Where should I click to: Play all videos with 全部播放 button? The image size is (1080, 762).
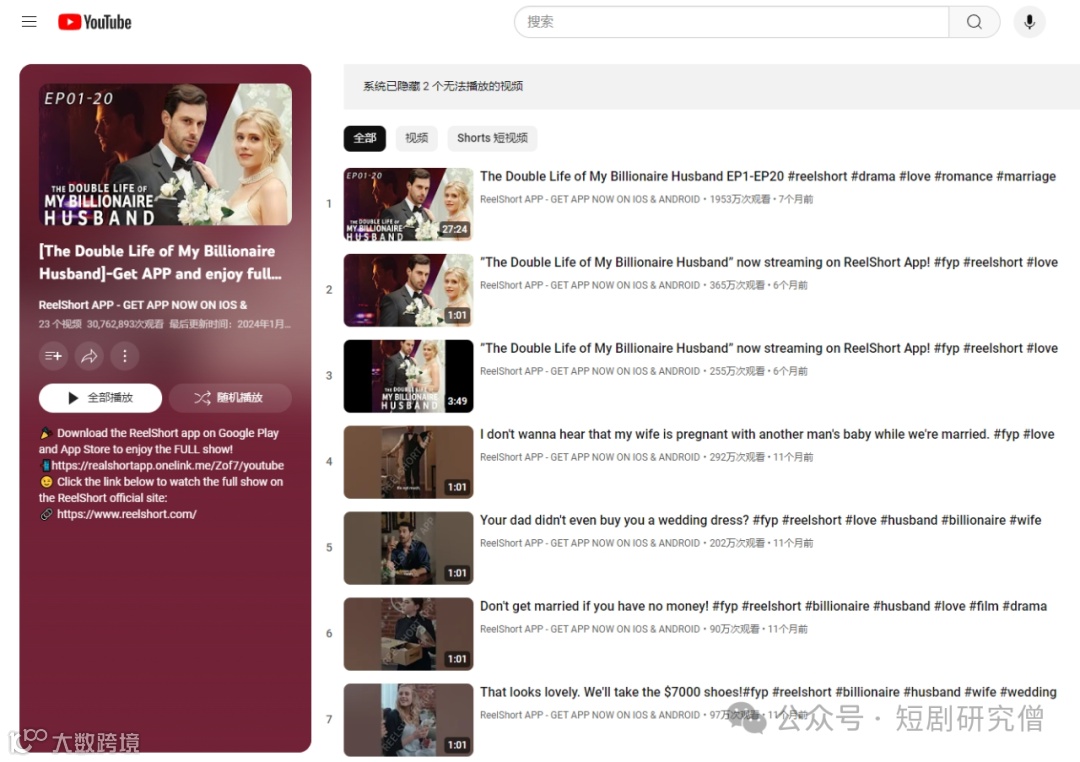(x=101, y=398)
